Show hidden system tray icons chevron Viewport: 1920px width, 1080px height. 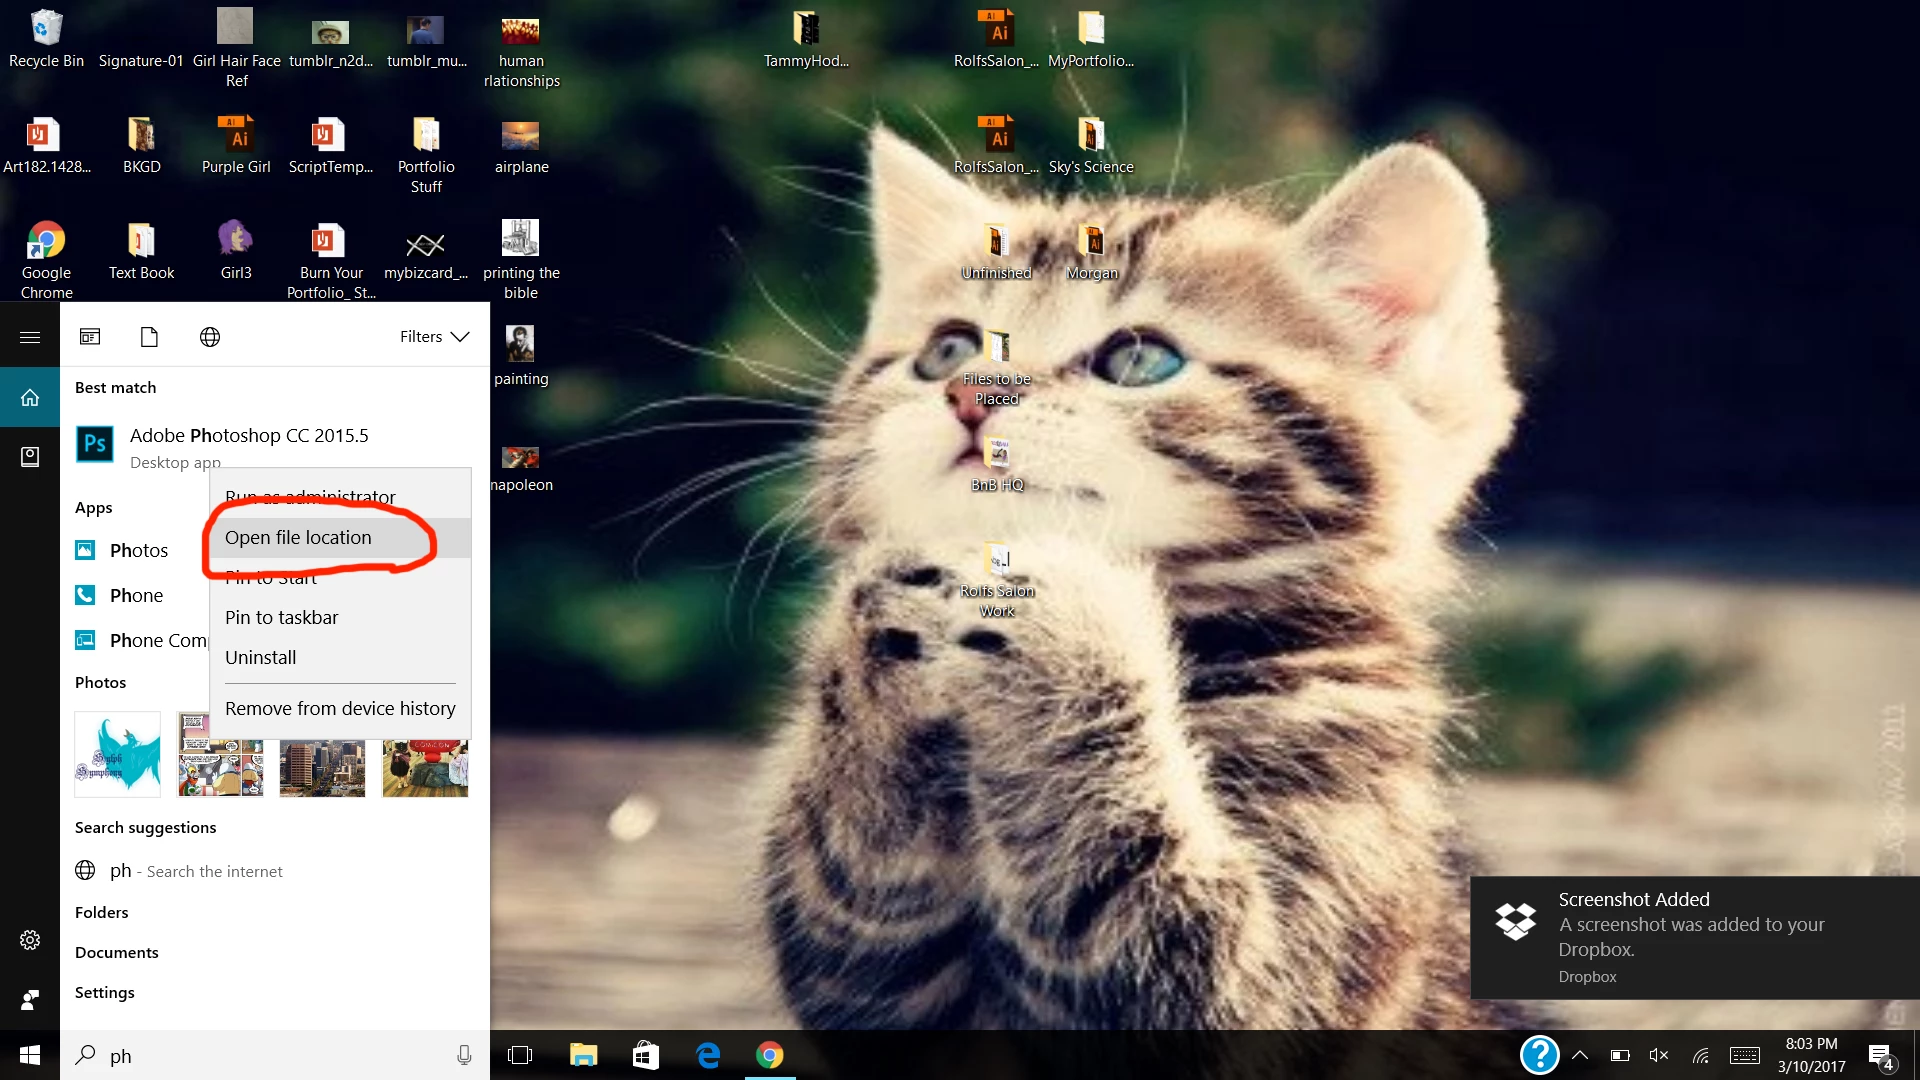tap(1580, 1055)
